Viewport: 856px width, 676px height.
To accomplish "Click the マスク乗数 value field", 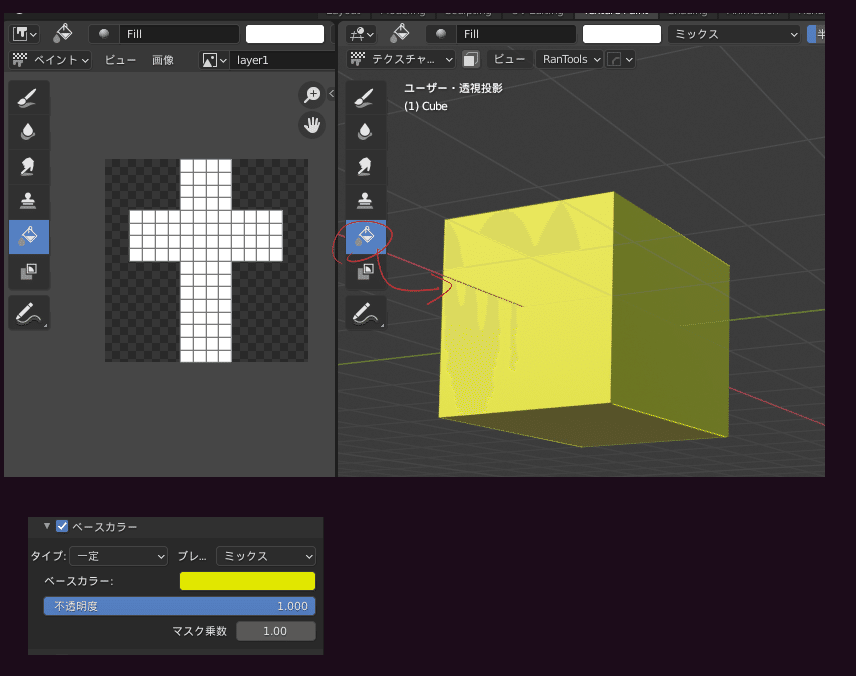I will [x=276, y=631].
